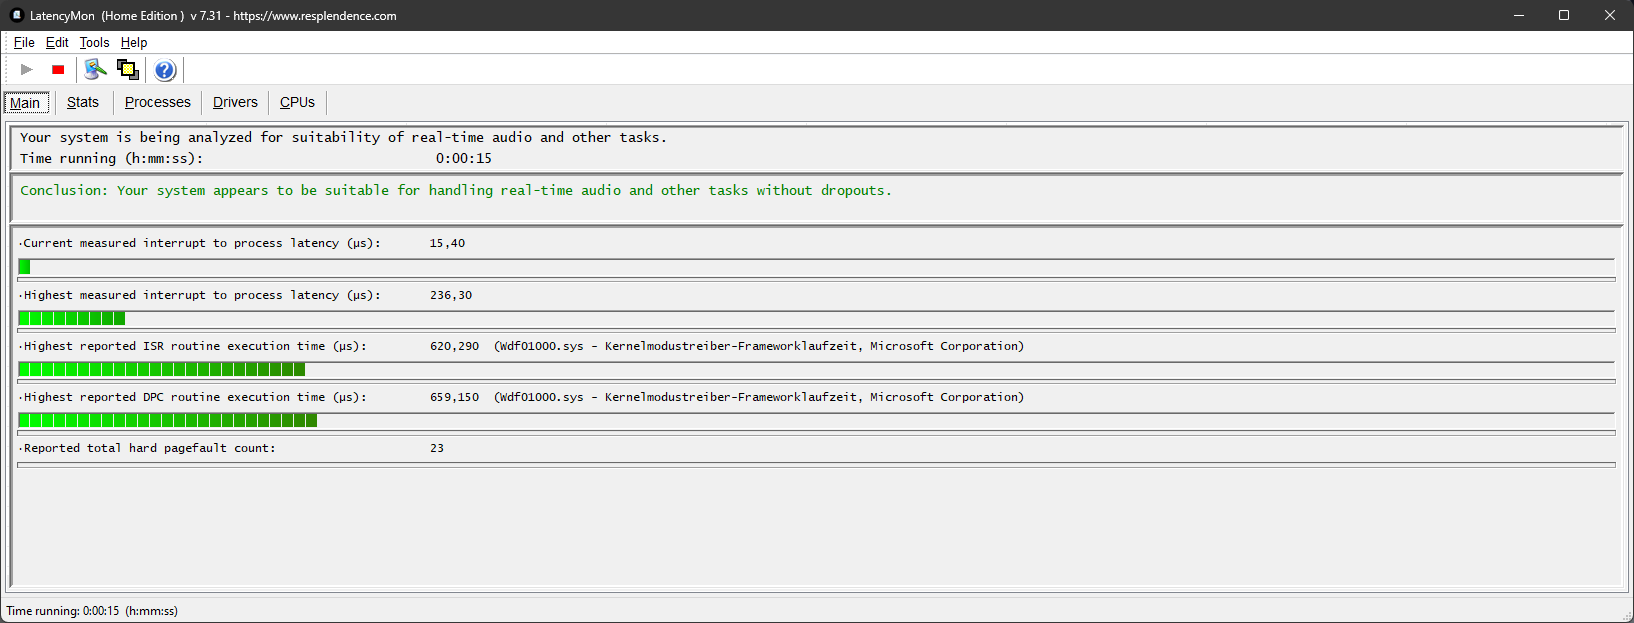The width and height of the screenshot is (1634, 623).
Task: Open help via blue question mark icon
Action: click(165, 70)
